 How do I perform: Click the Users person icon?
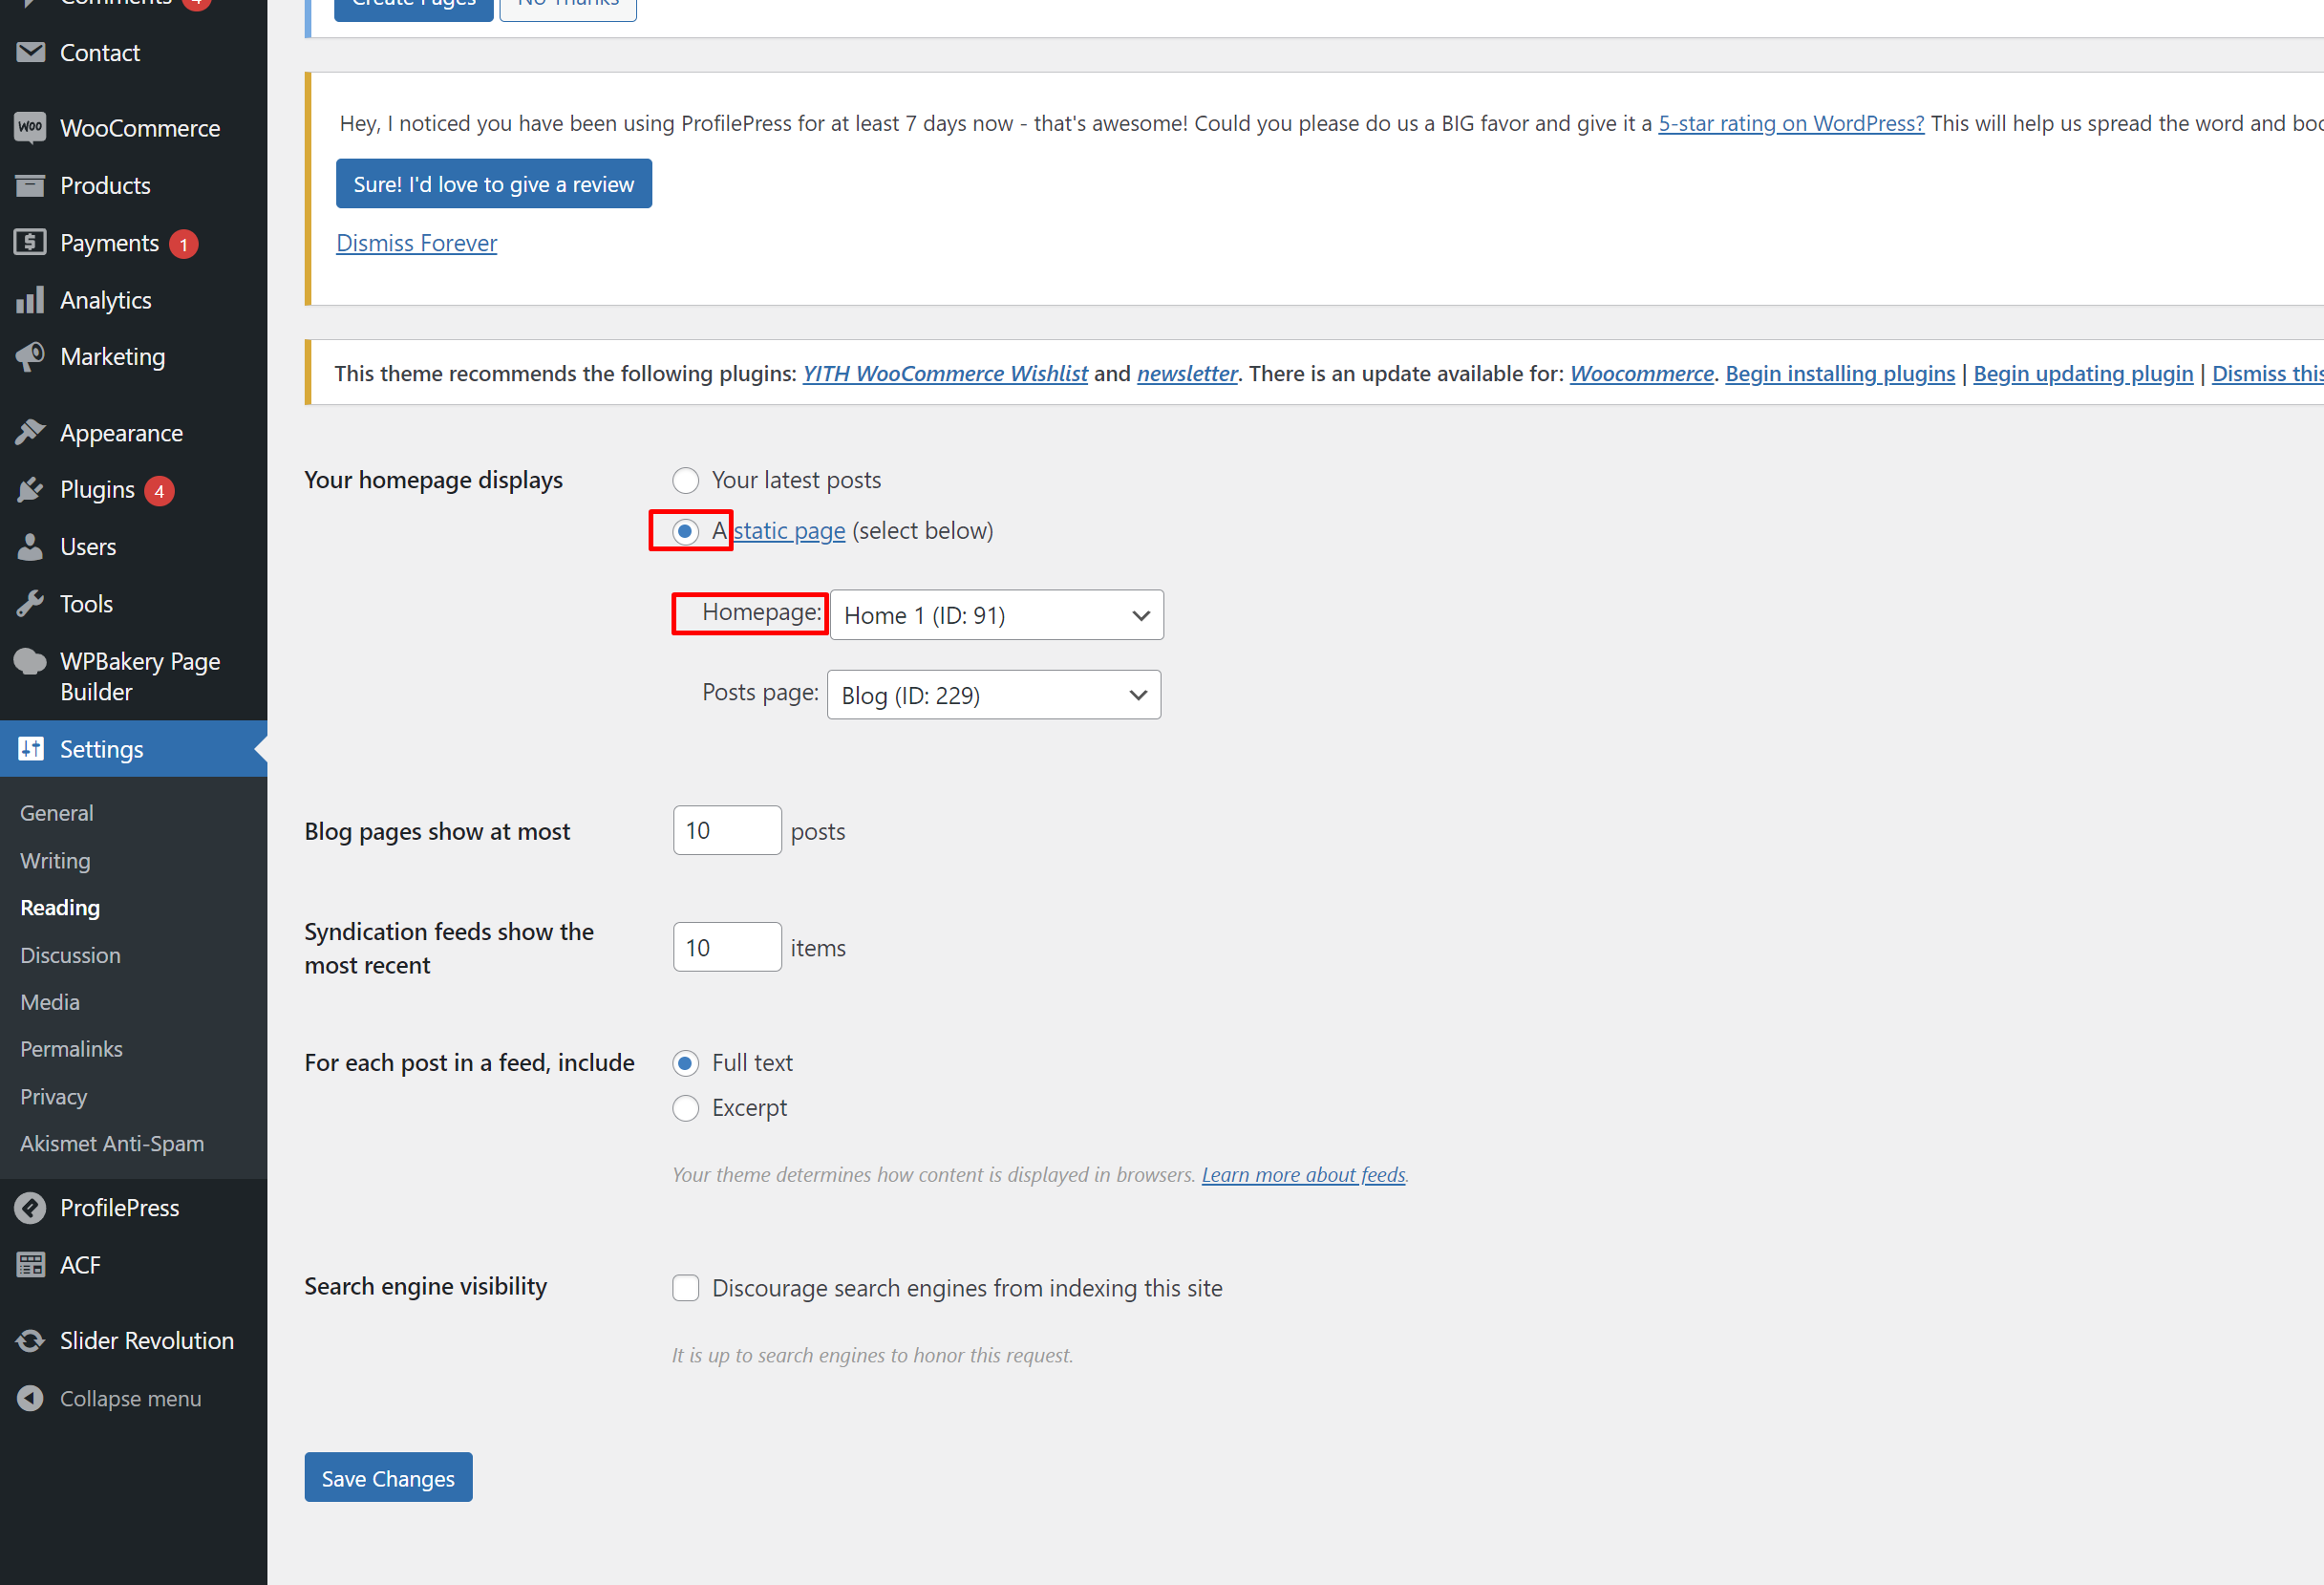click(31, 546)
